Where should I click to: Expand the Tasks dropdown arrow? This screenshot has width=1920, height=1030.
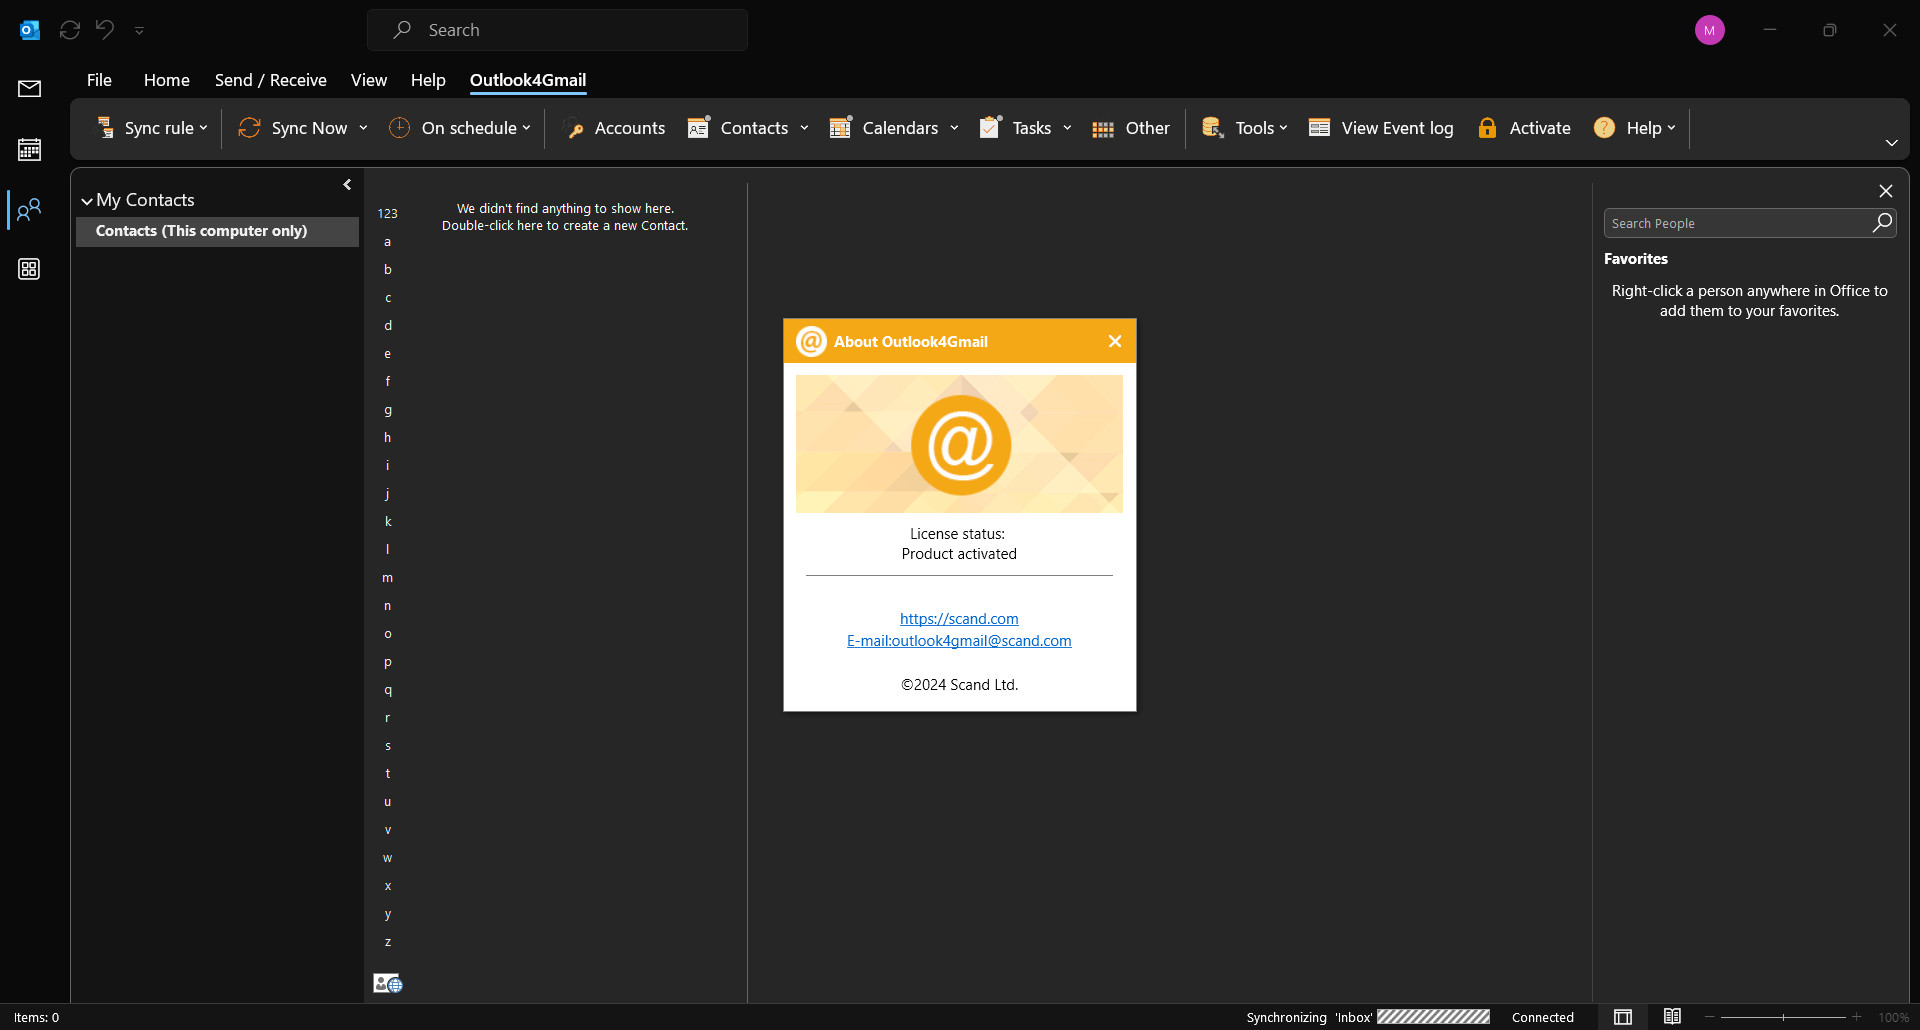pos(1067,128)
